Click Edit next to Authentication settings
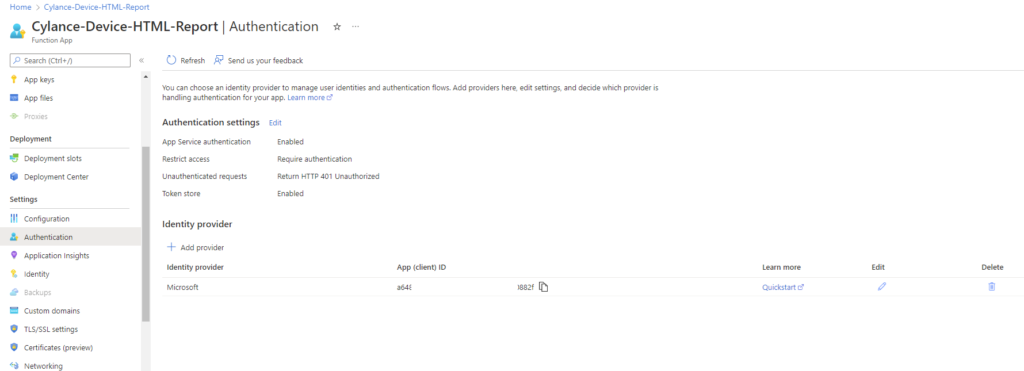Viewport: 1024px width, 371px height. [x=275, y=122]
